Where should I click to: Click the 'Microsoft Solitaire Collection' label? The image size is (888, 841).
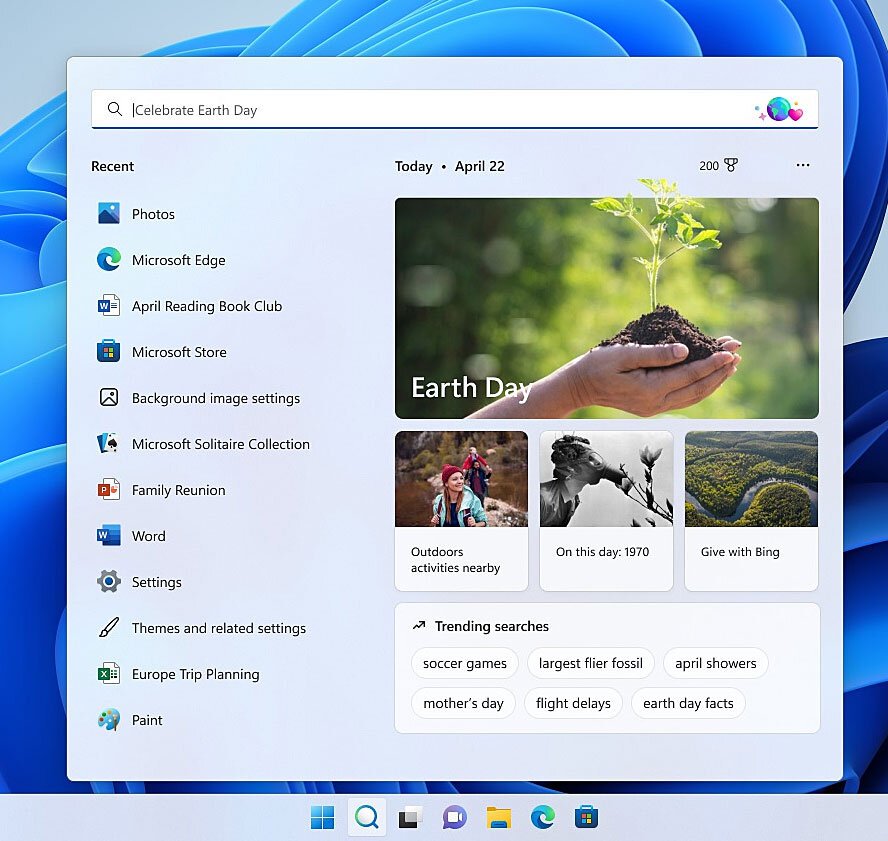coord(221,444)
